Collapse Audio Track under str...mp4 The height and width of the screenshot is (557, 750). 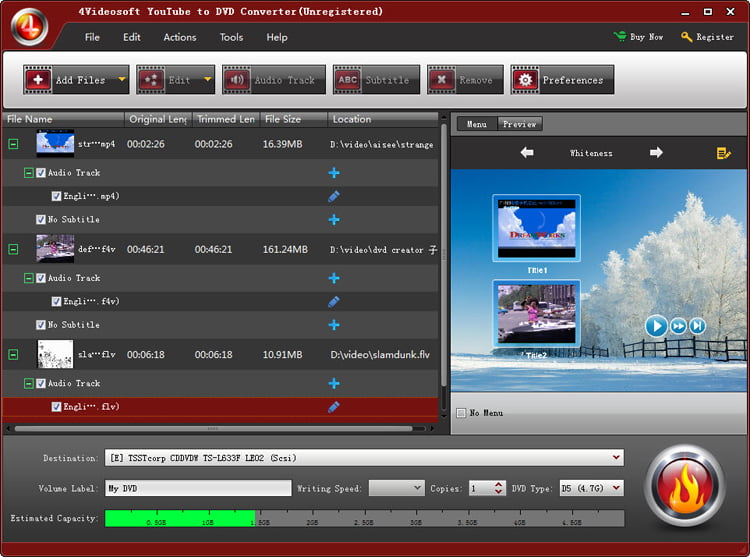tap(29, 173)
